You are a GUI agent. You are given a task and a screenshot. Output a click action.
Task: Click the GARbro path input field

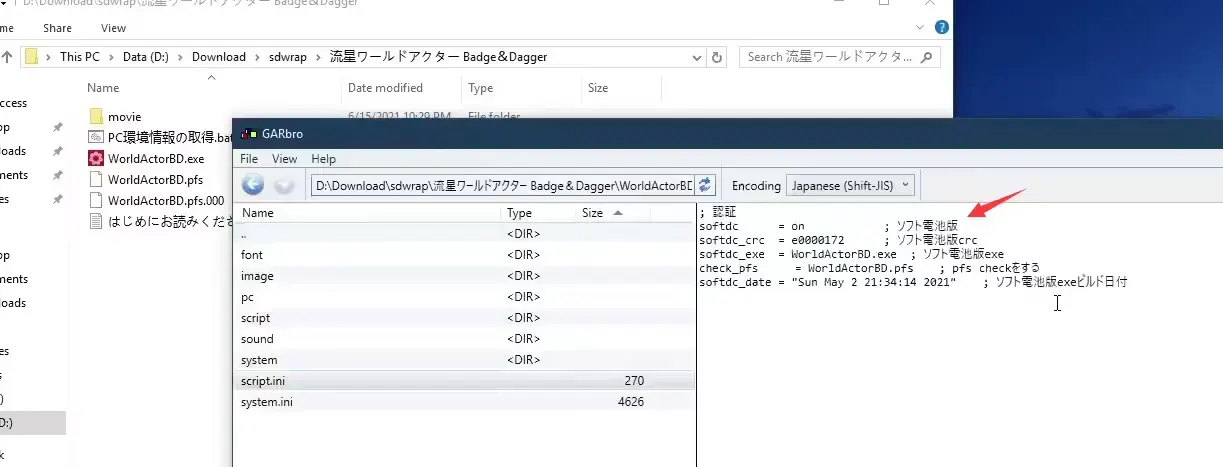coord(501,185)
